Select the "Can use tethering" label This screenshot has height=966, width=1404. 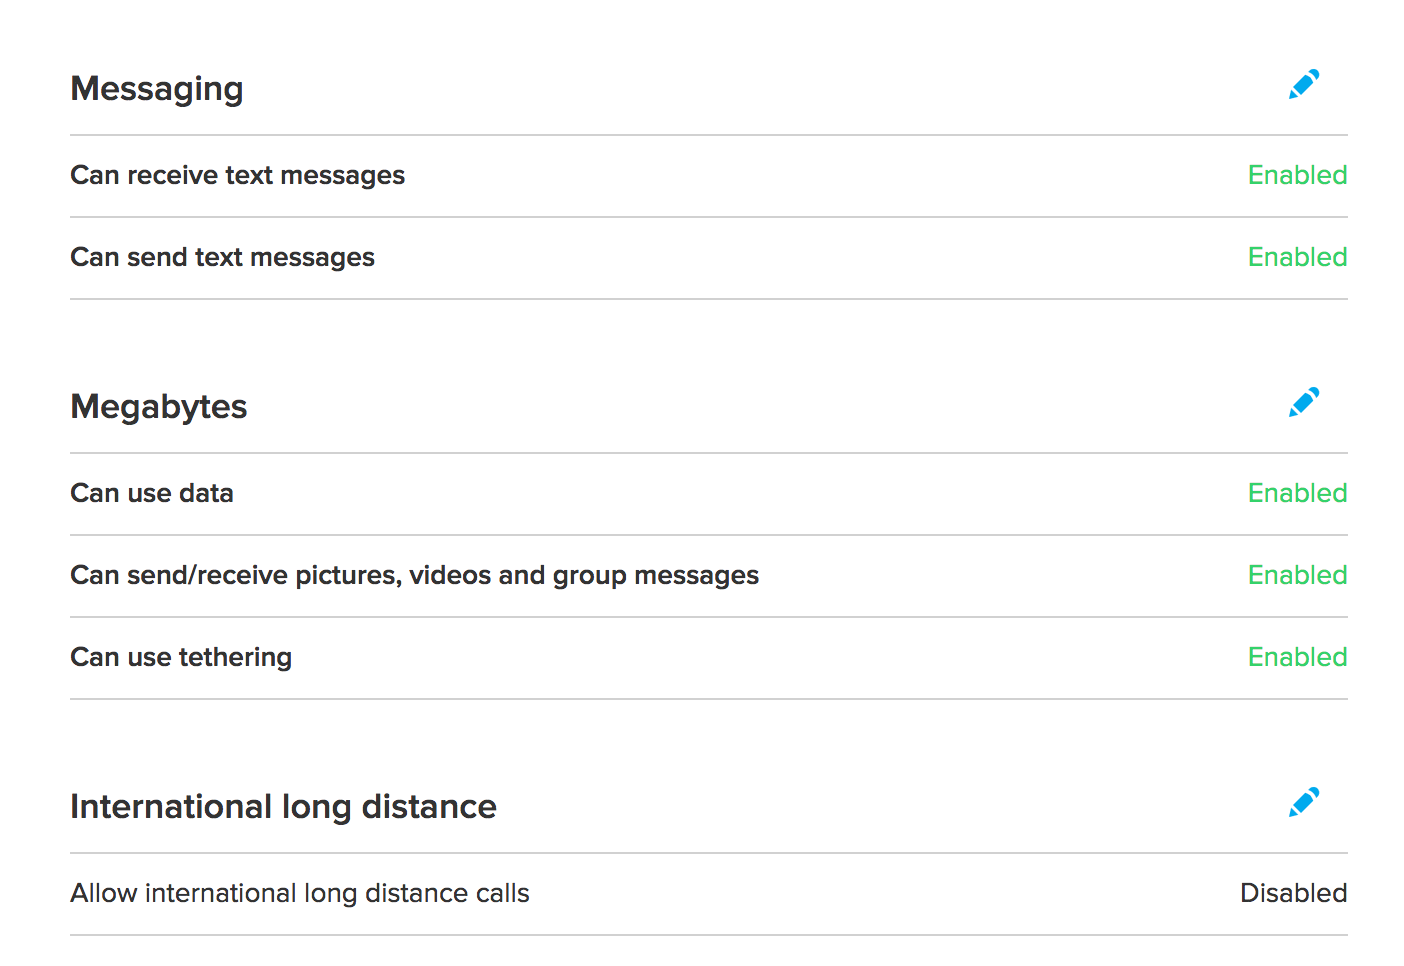pos(181,657)
